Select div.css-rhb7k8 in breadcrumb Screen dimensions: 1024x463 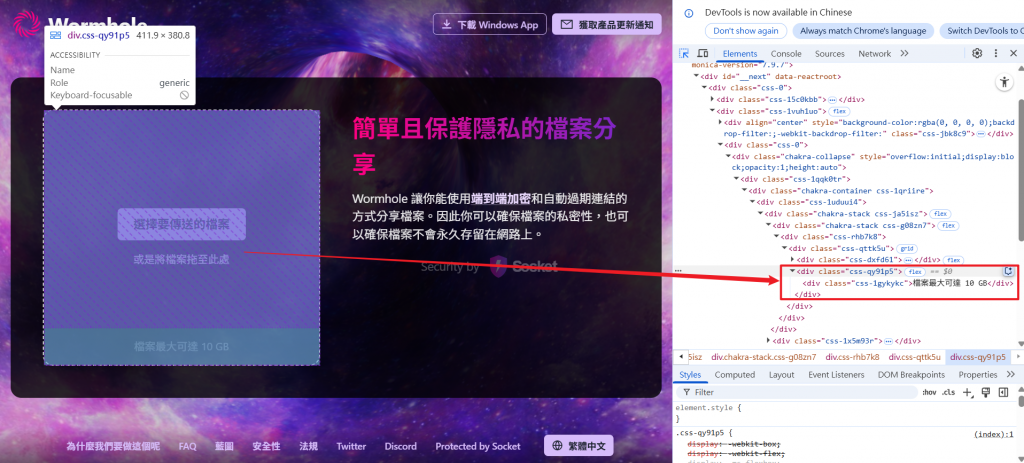(x=852, y=357)
